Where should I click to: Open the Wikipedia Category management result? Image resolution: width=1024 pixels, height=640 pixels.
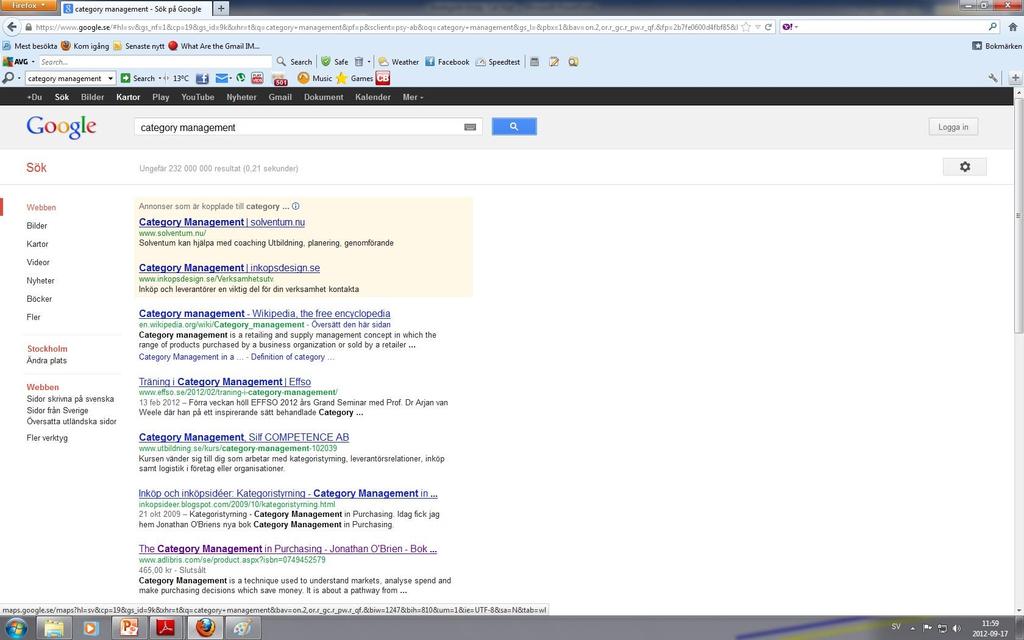pyautogui.click(x=264, y=313)
